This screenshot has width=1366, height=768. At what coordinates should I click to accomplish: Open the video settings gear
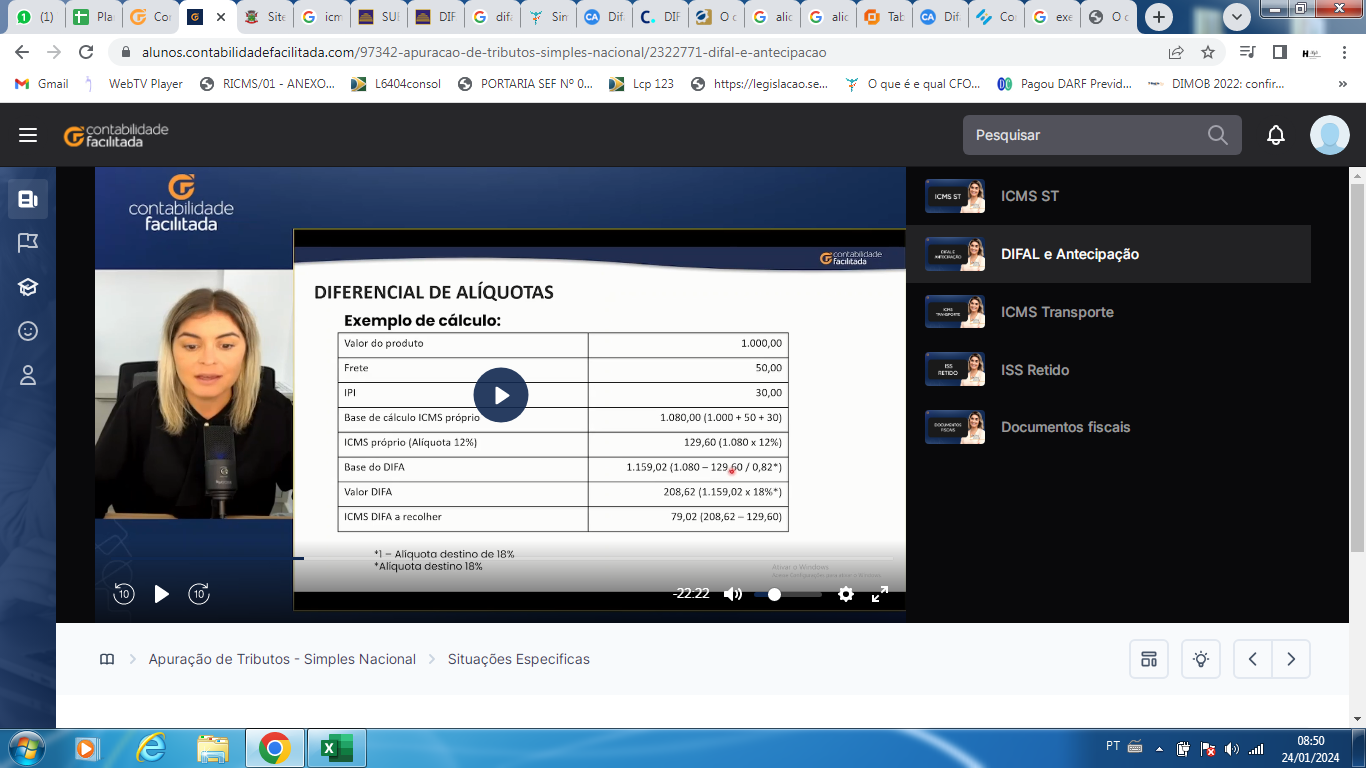[x=846, y=594]
